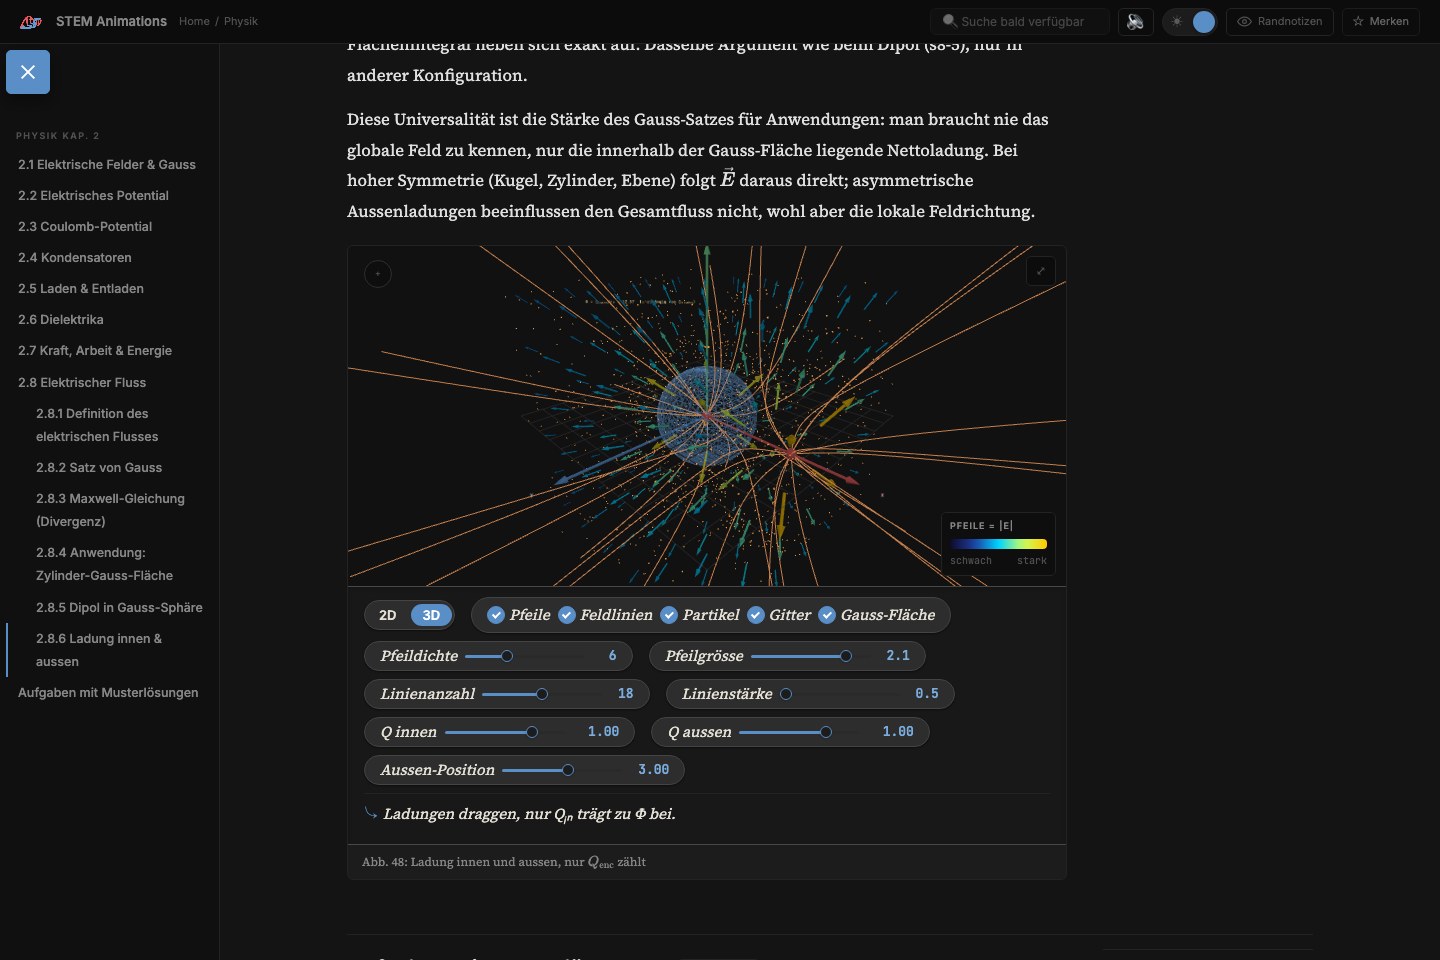Click the Q aussen slider handle
Screen dimensions: 1440x960
click(x=826, y=732)
